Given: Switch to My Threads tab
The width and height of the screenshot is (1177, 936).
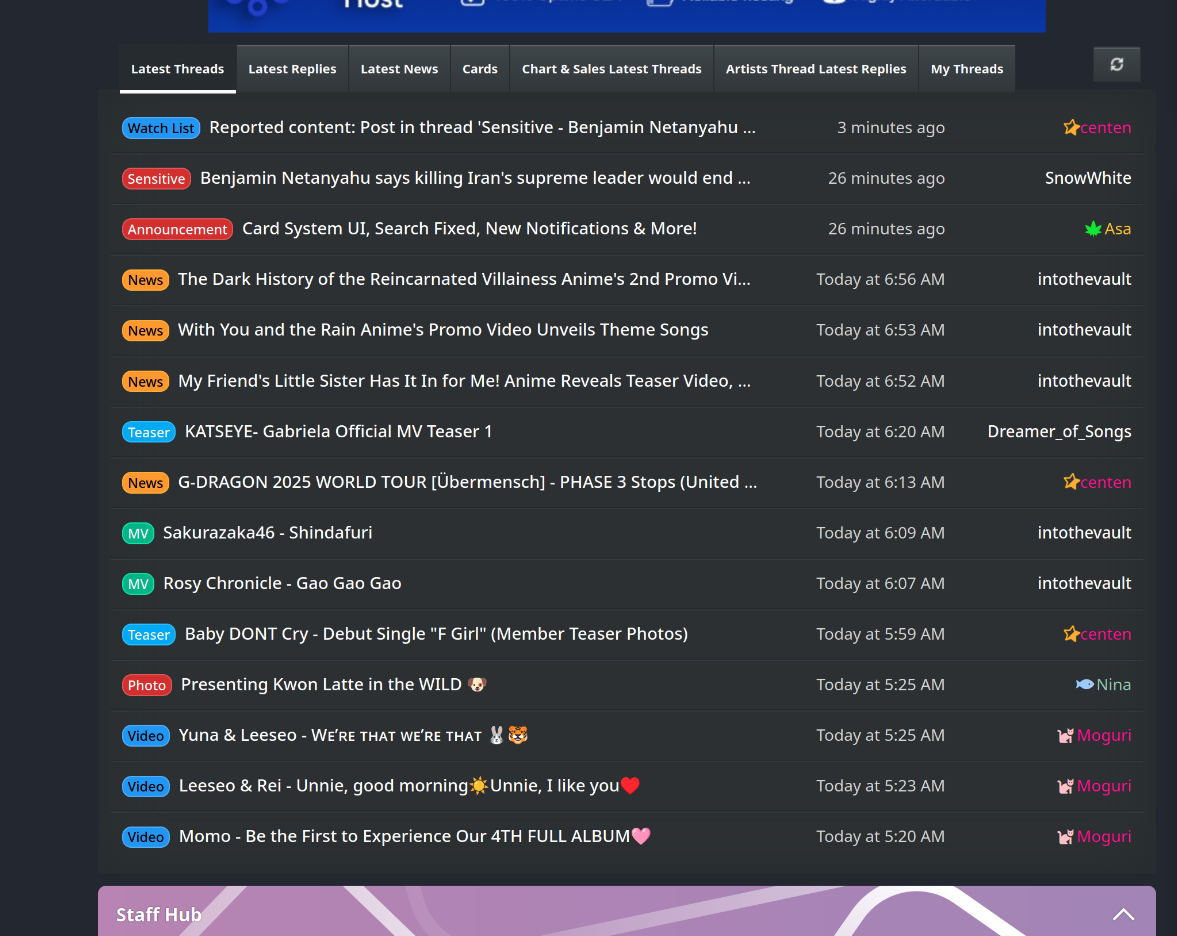Looking at the screenshot, I should pos(967,69).
